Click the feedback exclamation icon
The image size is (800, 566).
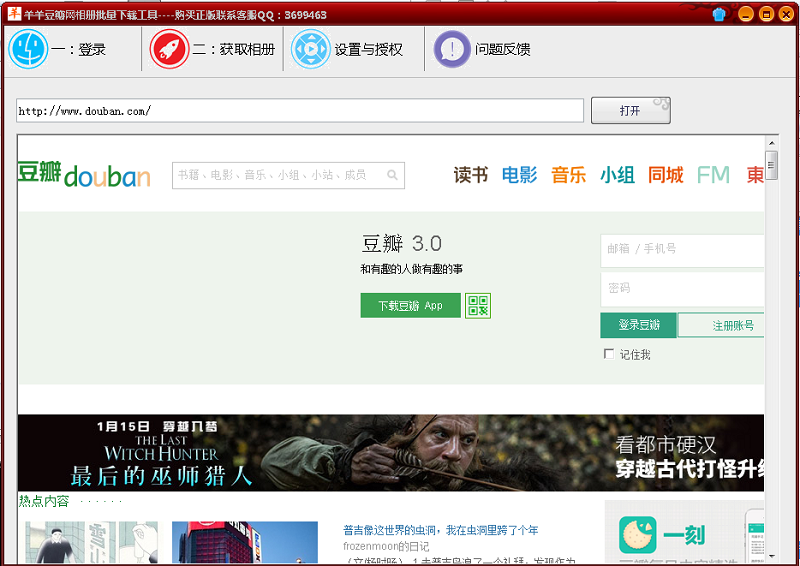click(x=452, y=49)
